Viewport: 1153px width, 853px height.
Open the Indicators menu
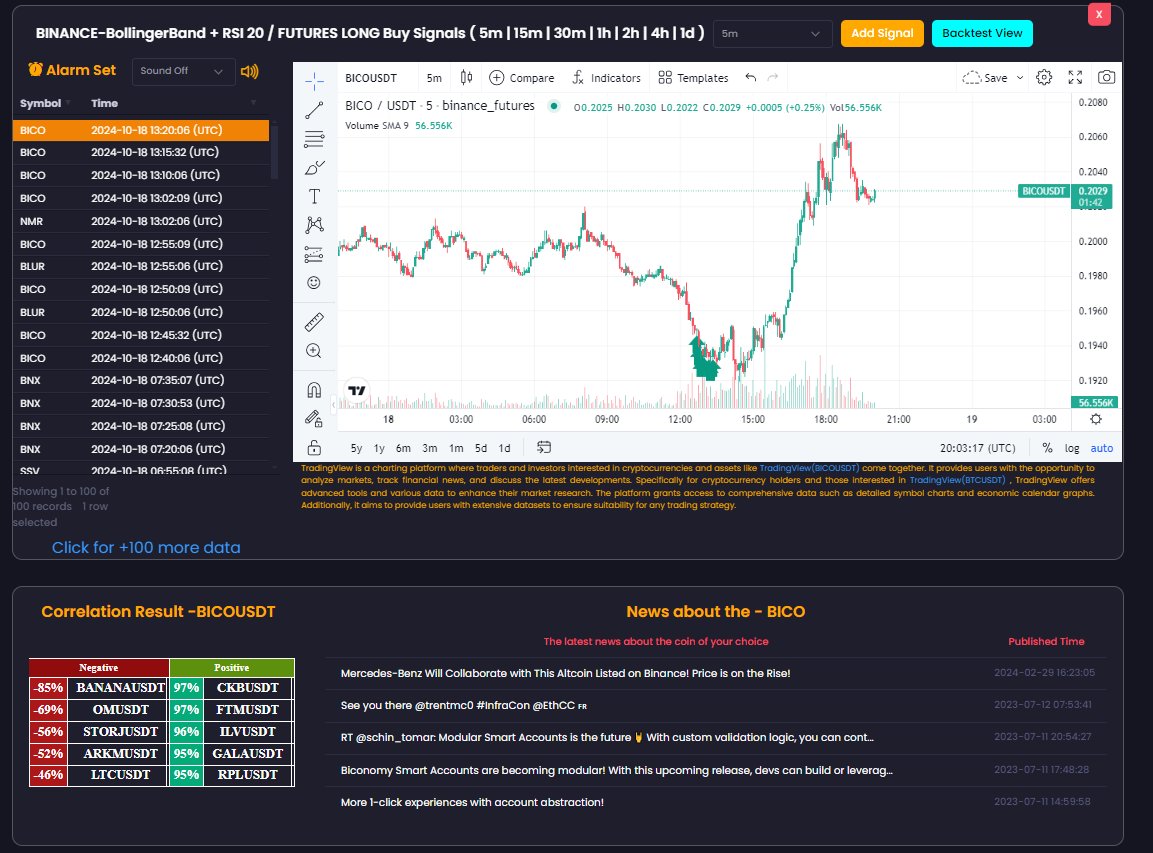[607, 77]
